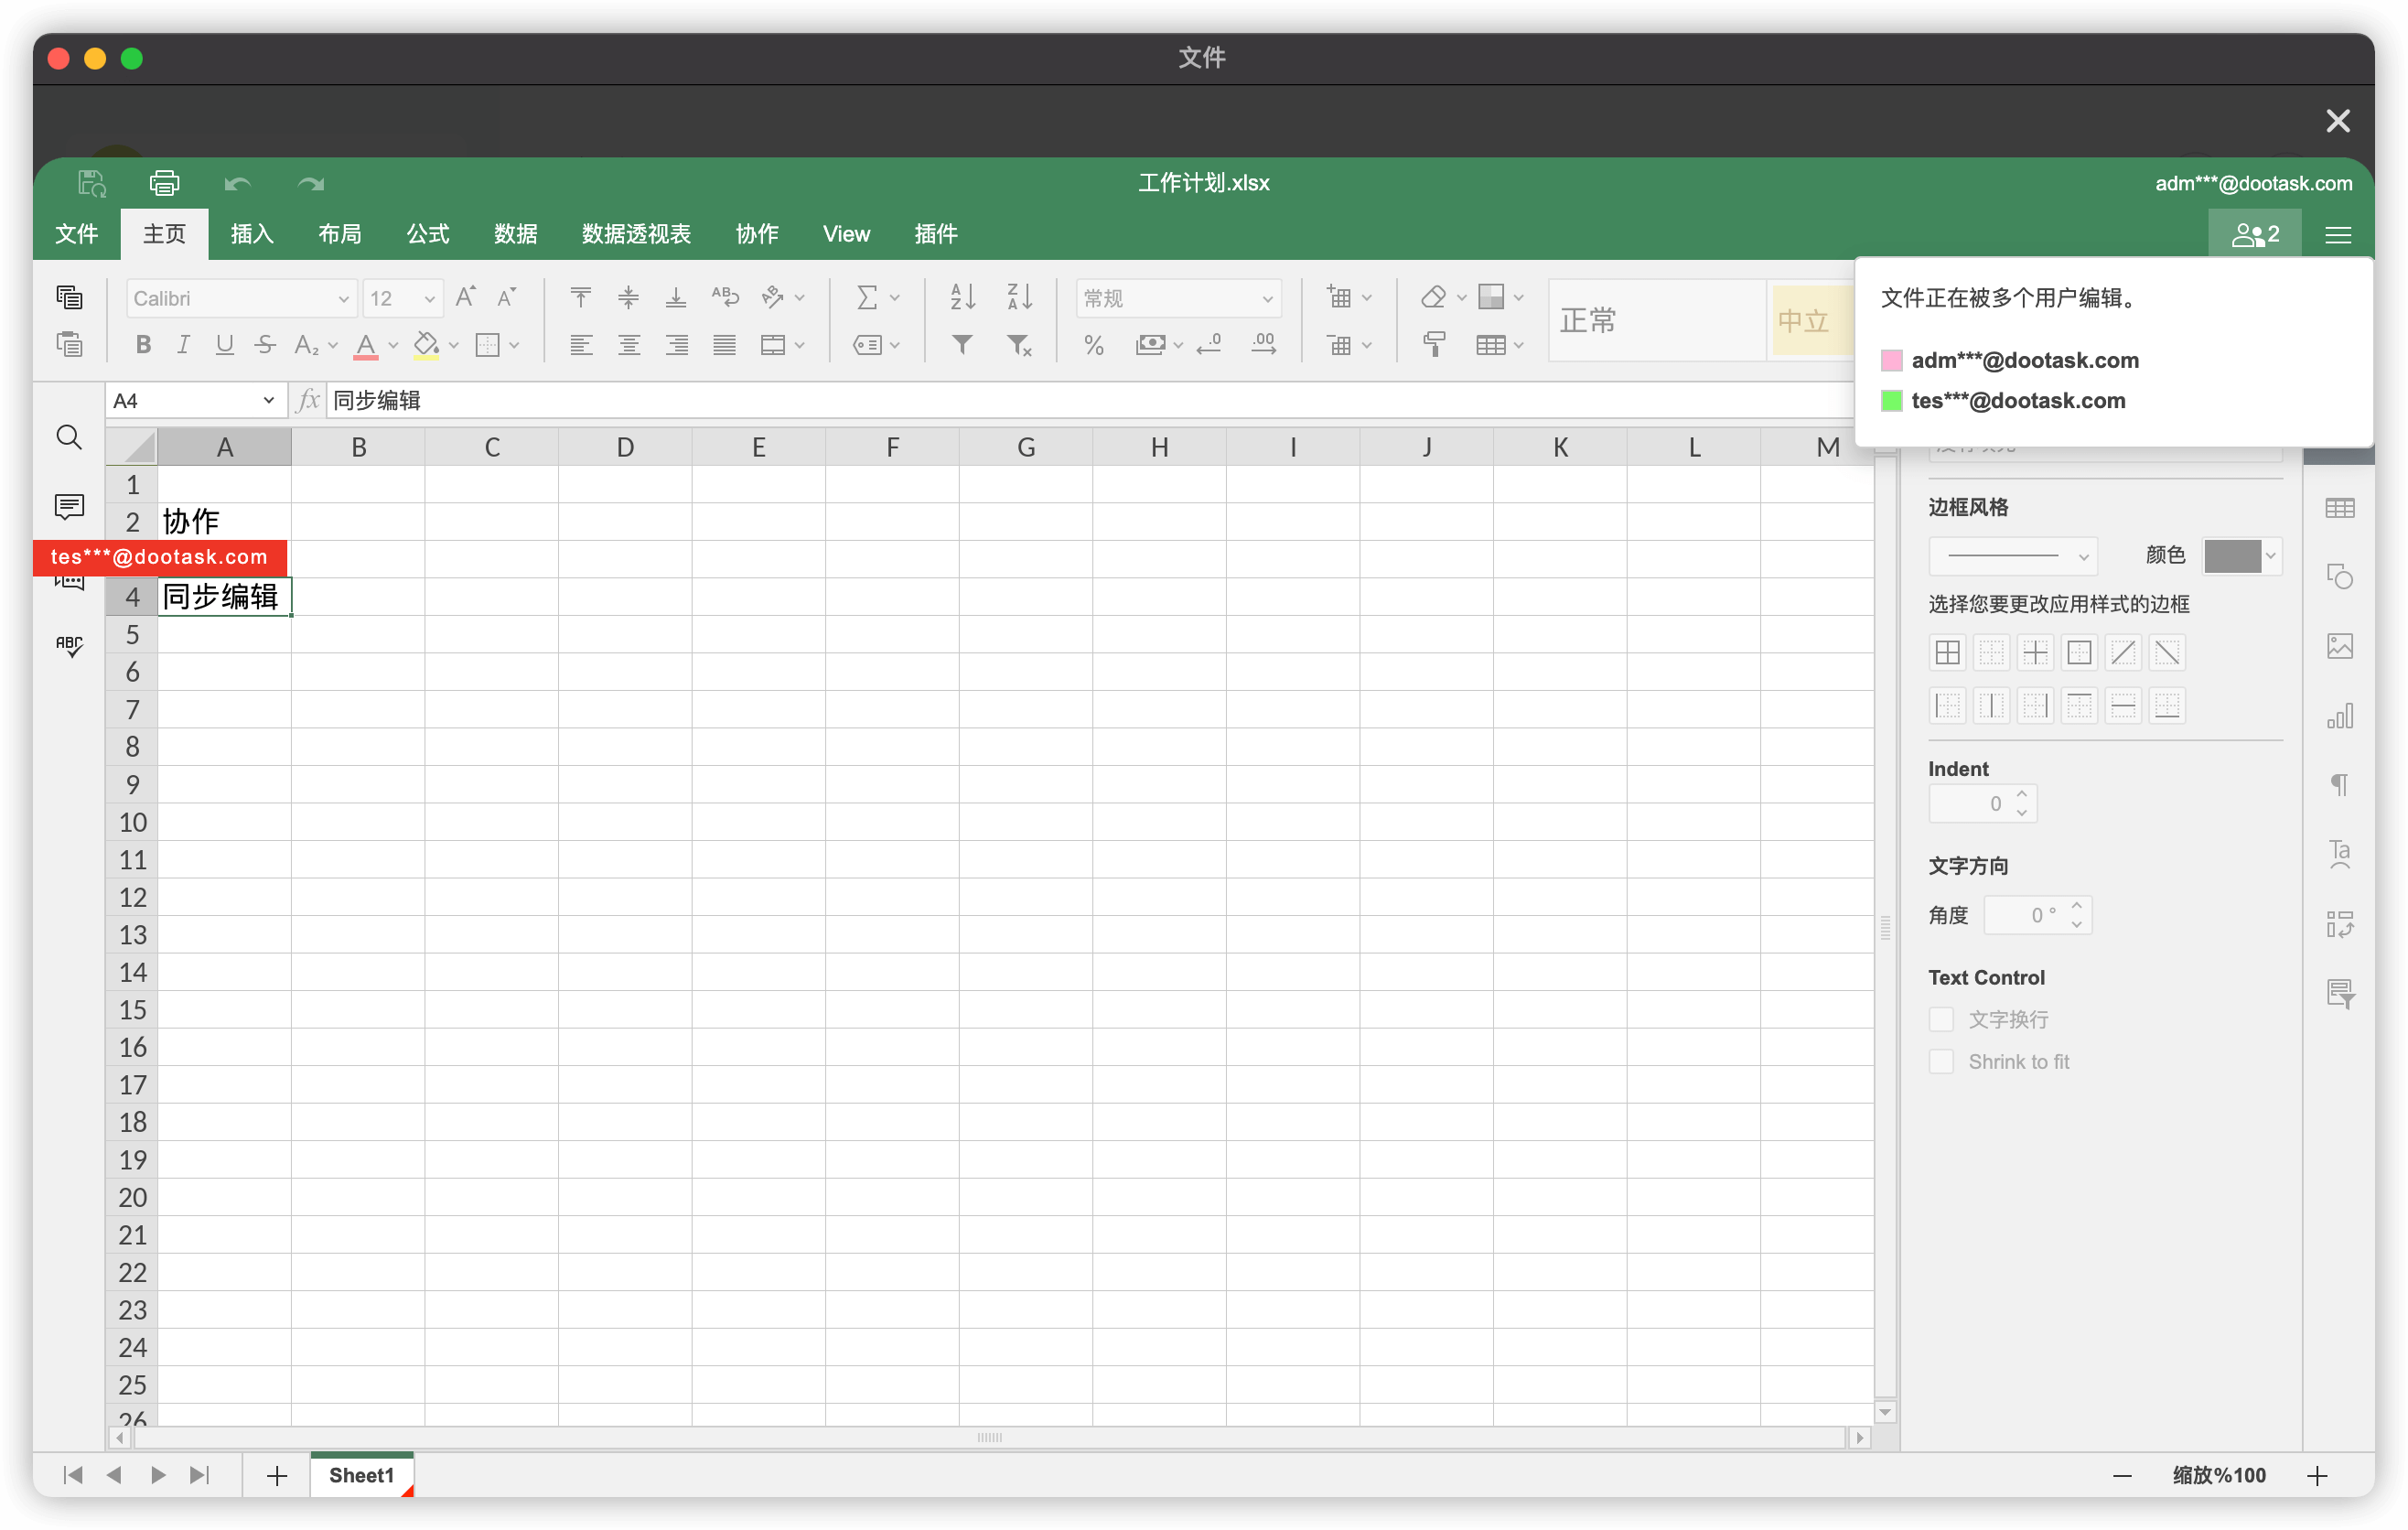Click the Print icon
Image resolution: width=2408 pixels, height=1530 pixels.
(164, 183)
